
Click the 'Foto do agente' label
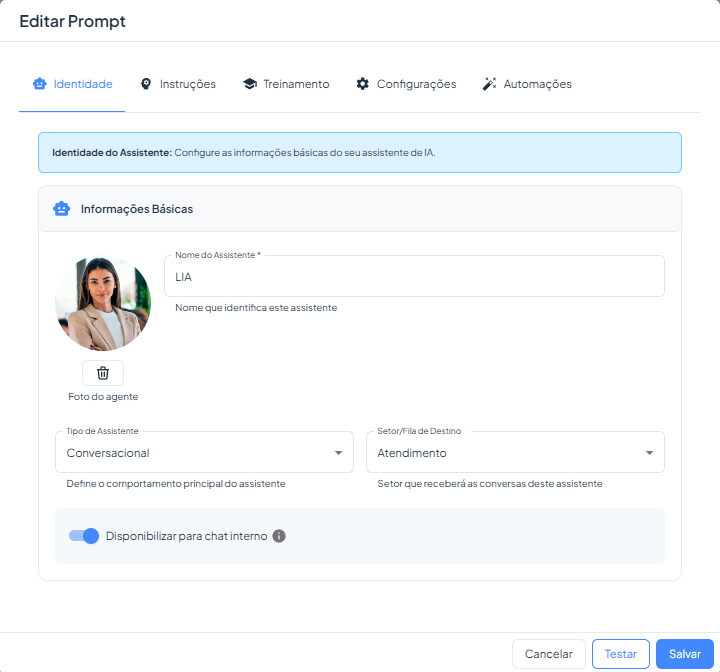[x=103, y=396]
